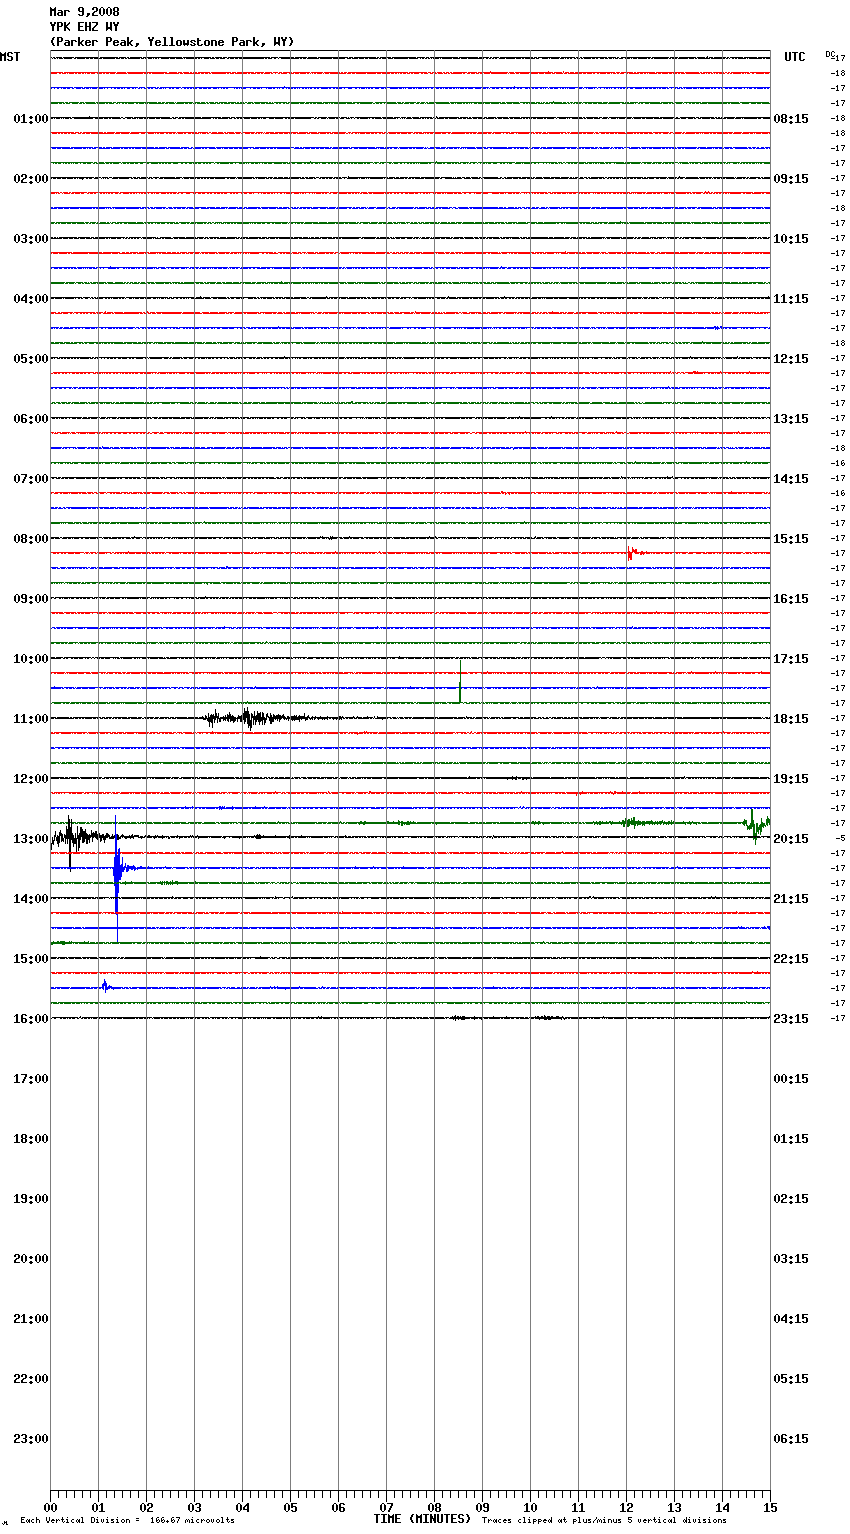Select the 15:00 MST time label

pos(31,958)
